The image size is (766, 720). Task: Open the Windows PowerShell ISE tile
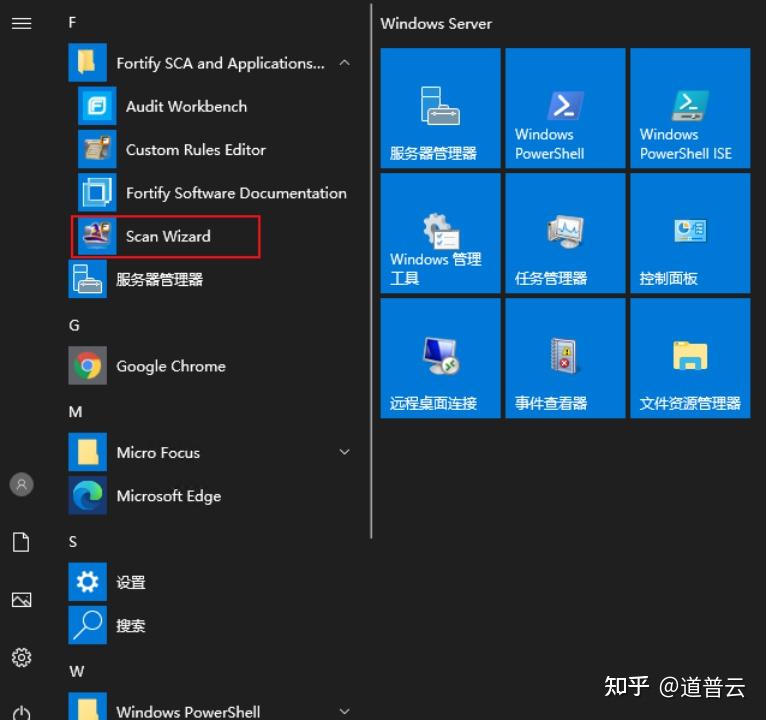[690, 108]
